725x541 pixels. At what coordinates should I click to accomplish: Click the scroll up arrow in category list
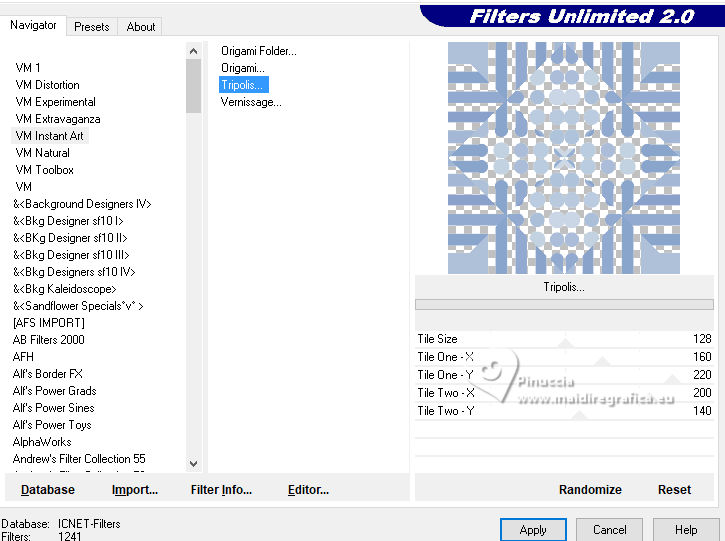tap(194, 51)
